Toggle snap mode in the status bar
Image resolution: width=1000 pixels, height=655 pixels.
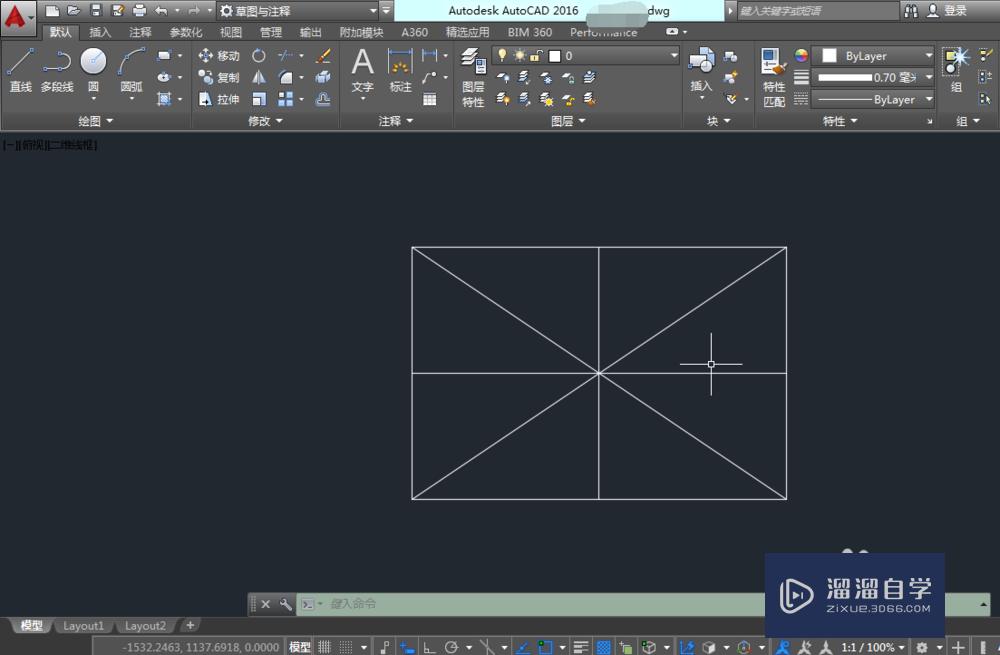(x=344, y=645)
